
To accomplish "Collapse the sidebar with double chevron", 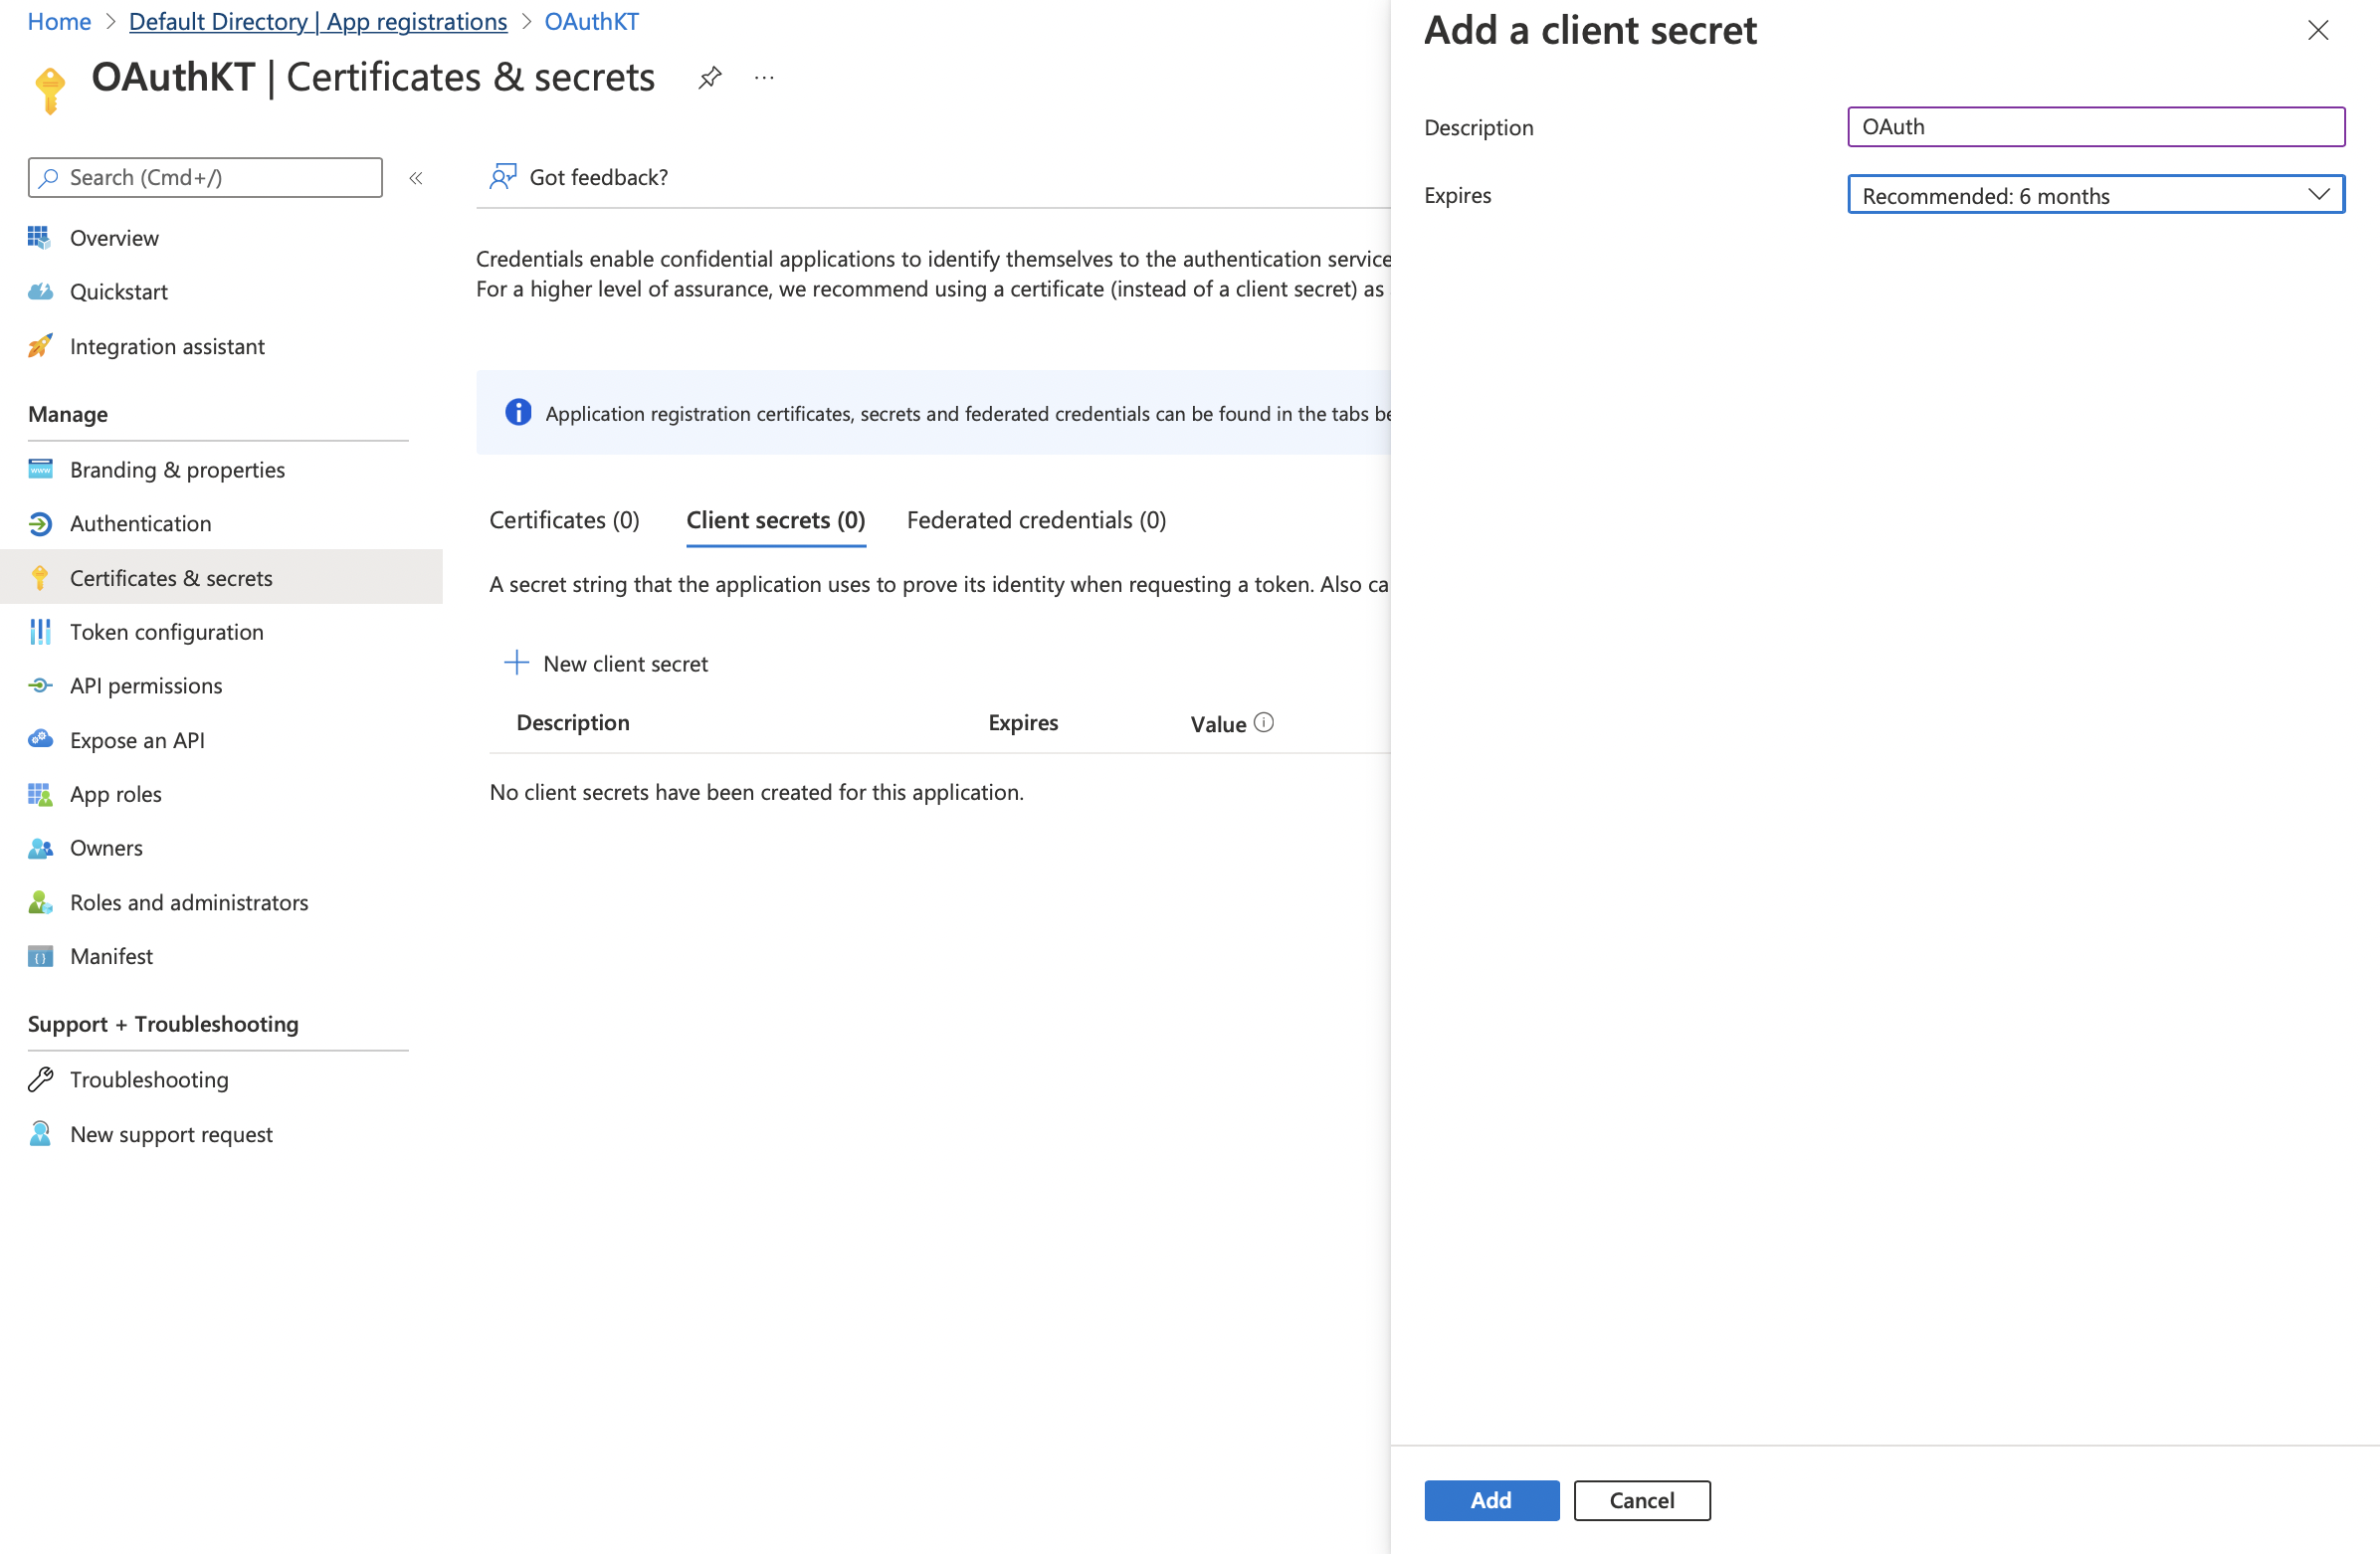I will [416, 178].
